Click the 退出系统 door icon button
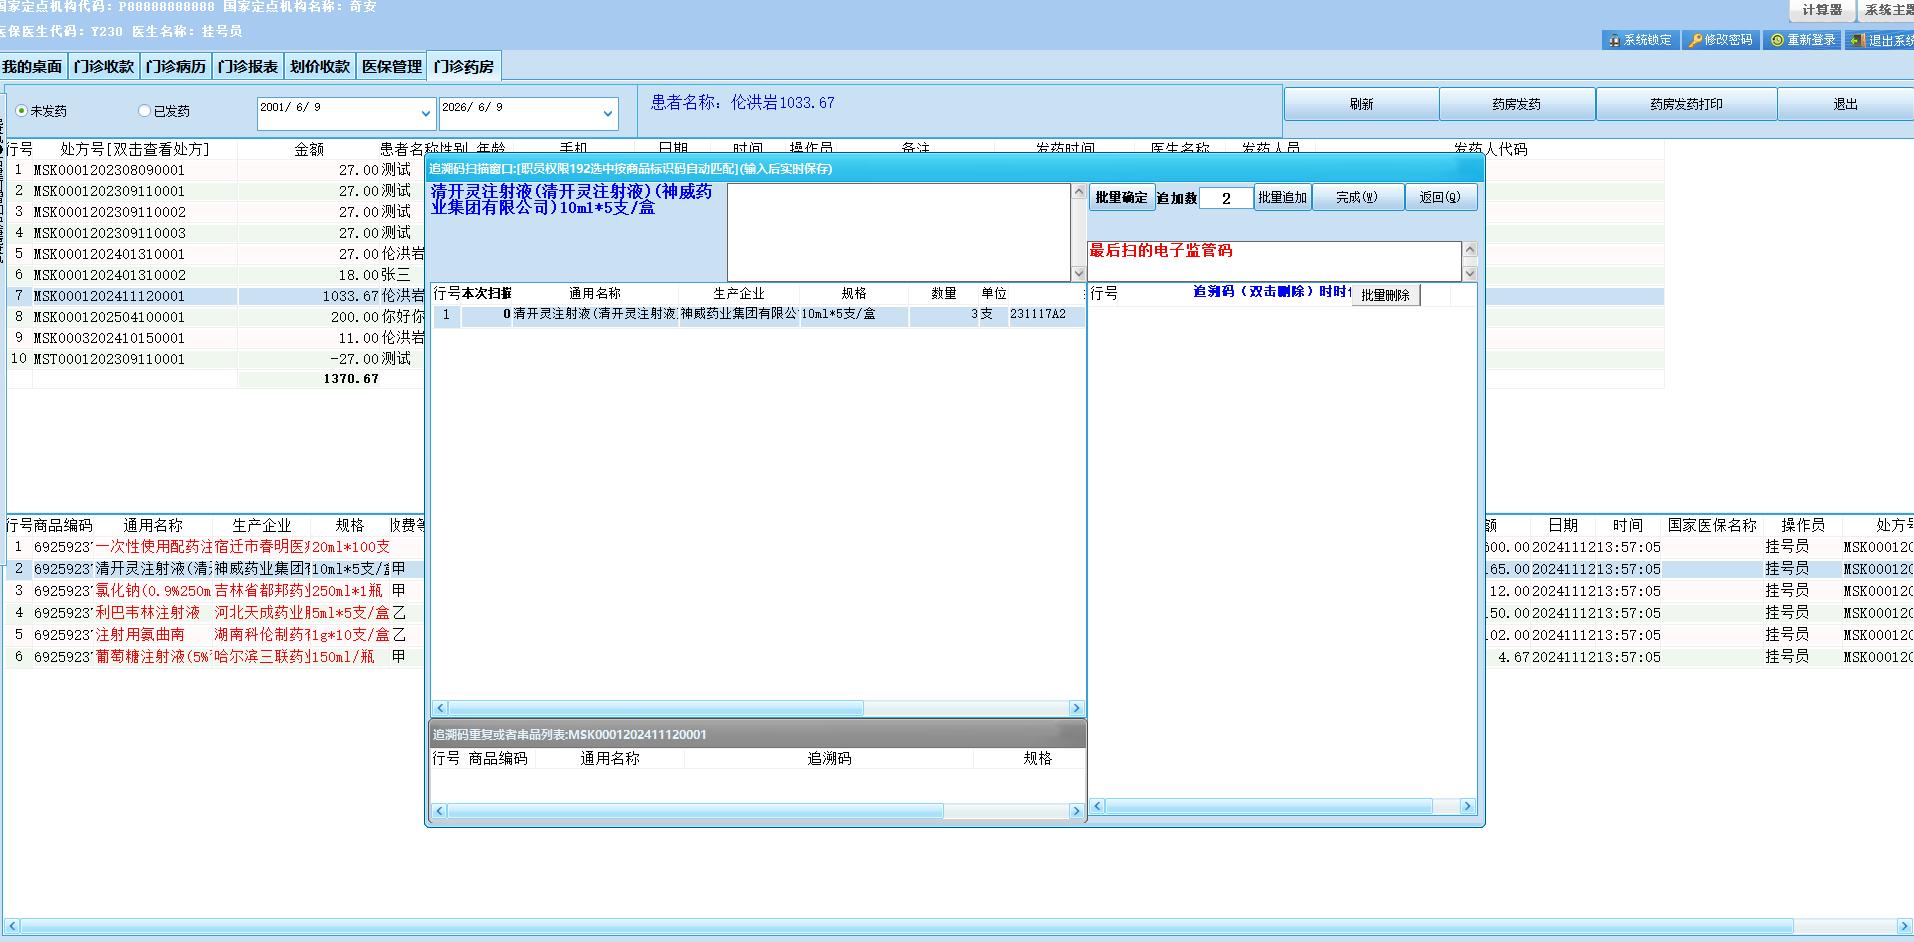This screenshot has width=1914, height=942. point(1880,40)
